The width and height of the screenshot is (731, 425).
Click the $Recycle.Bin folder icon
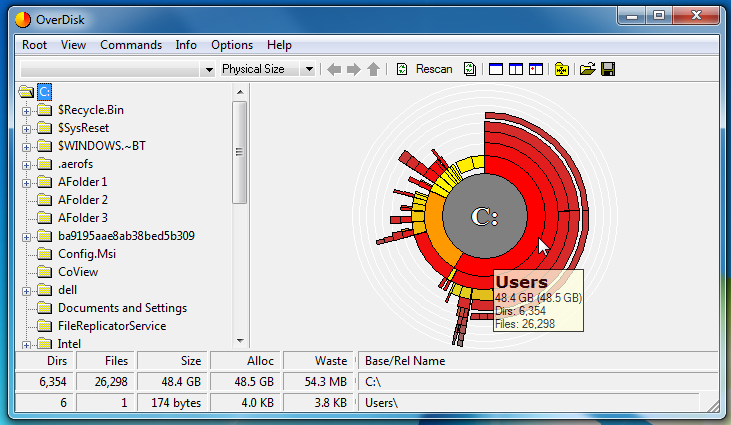coord(44,110)
